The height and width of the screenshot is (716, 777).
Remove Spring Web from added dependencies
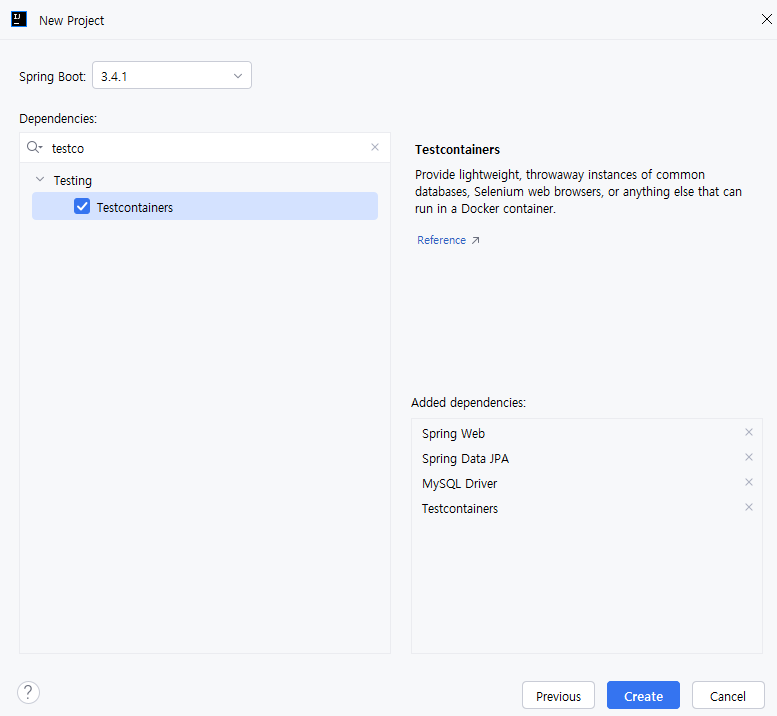click(749, 432)
